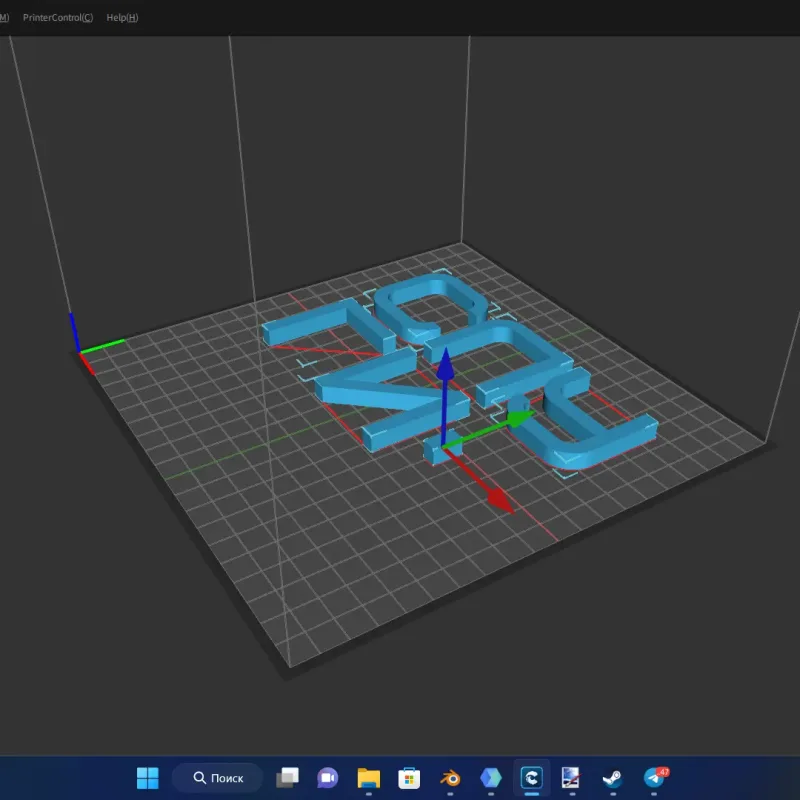Image resolution: width=800 pixels, height=800 pixels.
Task: Switch to Blender in the taskbar
Action: [x=450, y=778]
